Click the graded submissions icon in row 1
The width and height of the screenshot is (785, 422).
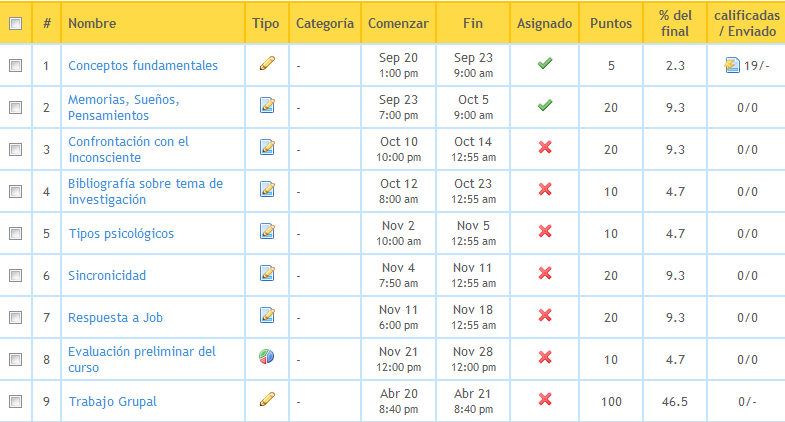coord(733,65)
